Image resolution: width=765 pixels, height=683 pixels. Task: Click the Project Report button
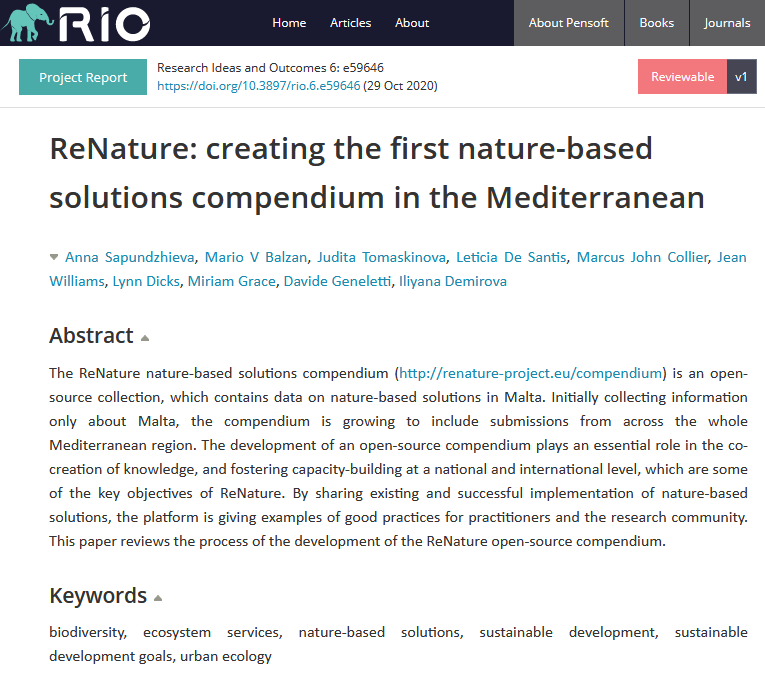pos(83,77)
